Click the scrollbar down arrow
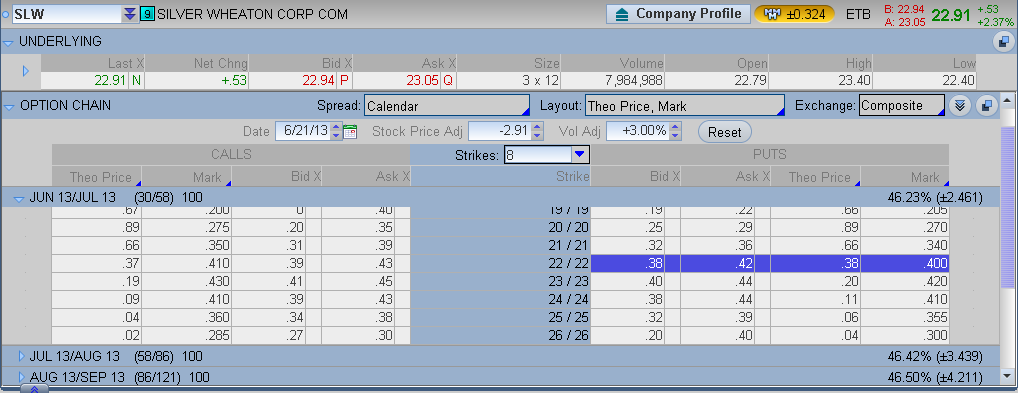The image size is (1018, 393). pyautogui.click(x=1007, y=376)
